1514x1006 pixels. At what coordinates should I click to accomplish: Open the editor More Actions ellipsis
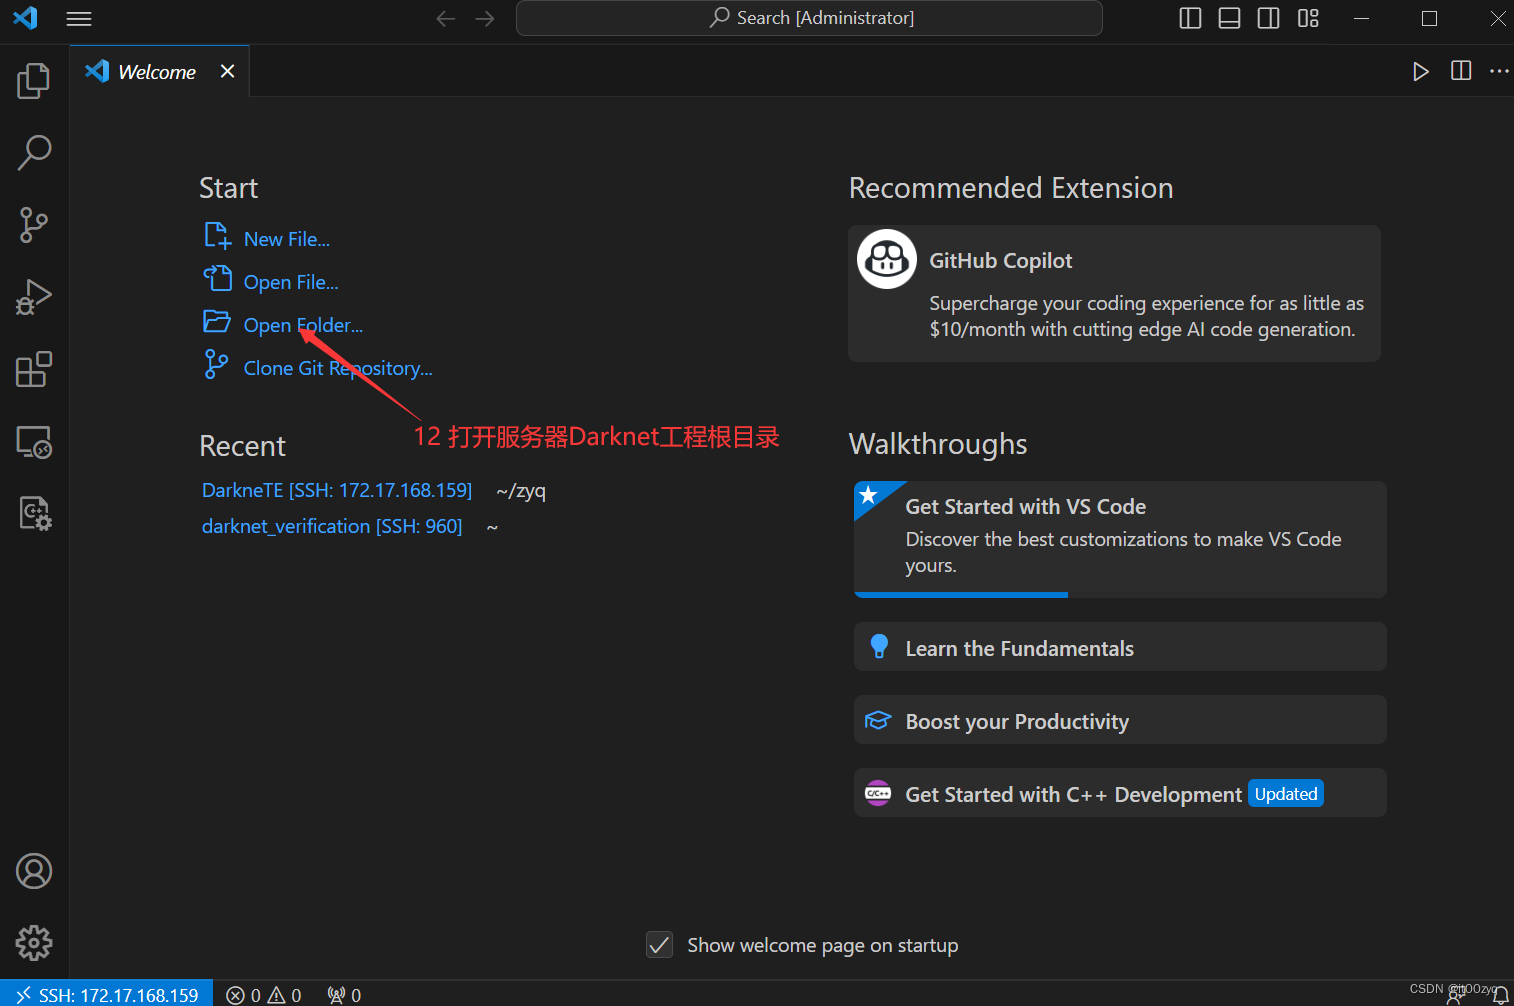[x=1499, y=71]
